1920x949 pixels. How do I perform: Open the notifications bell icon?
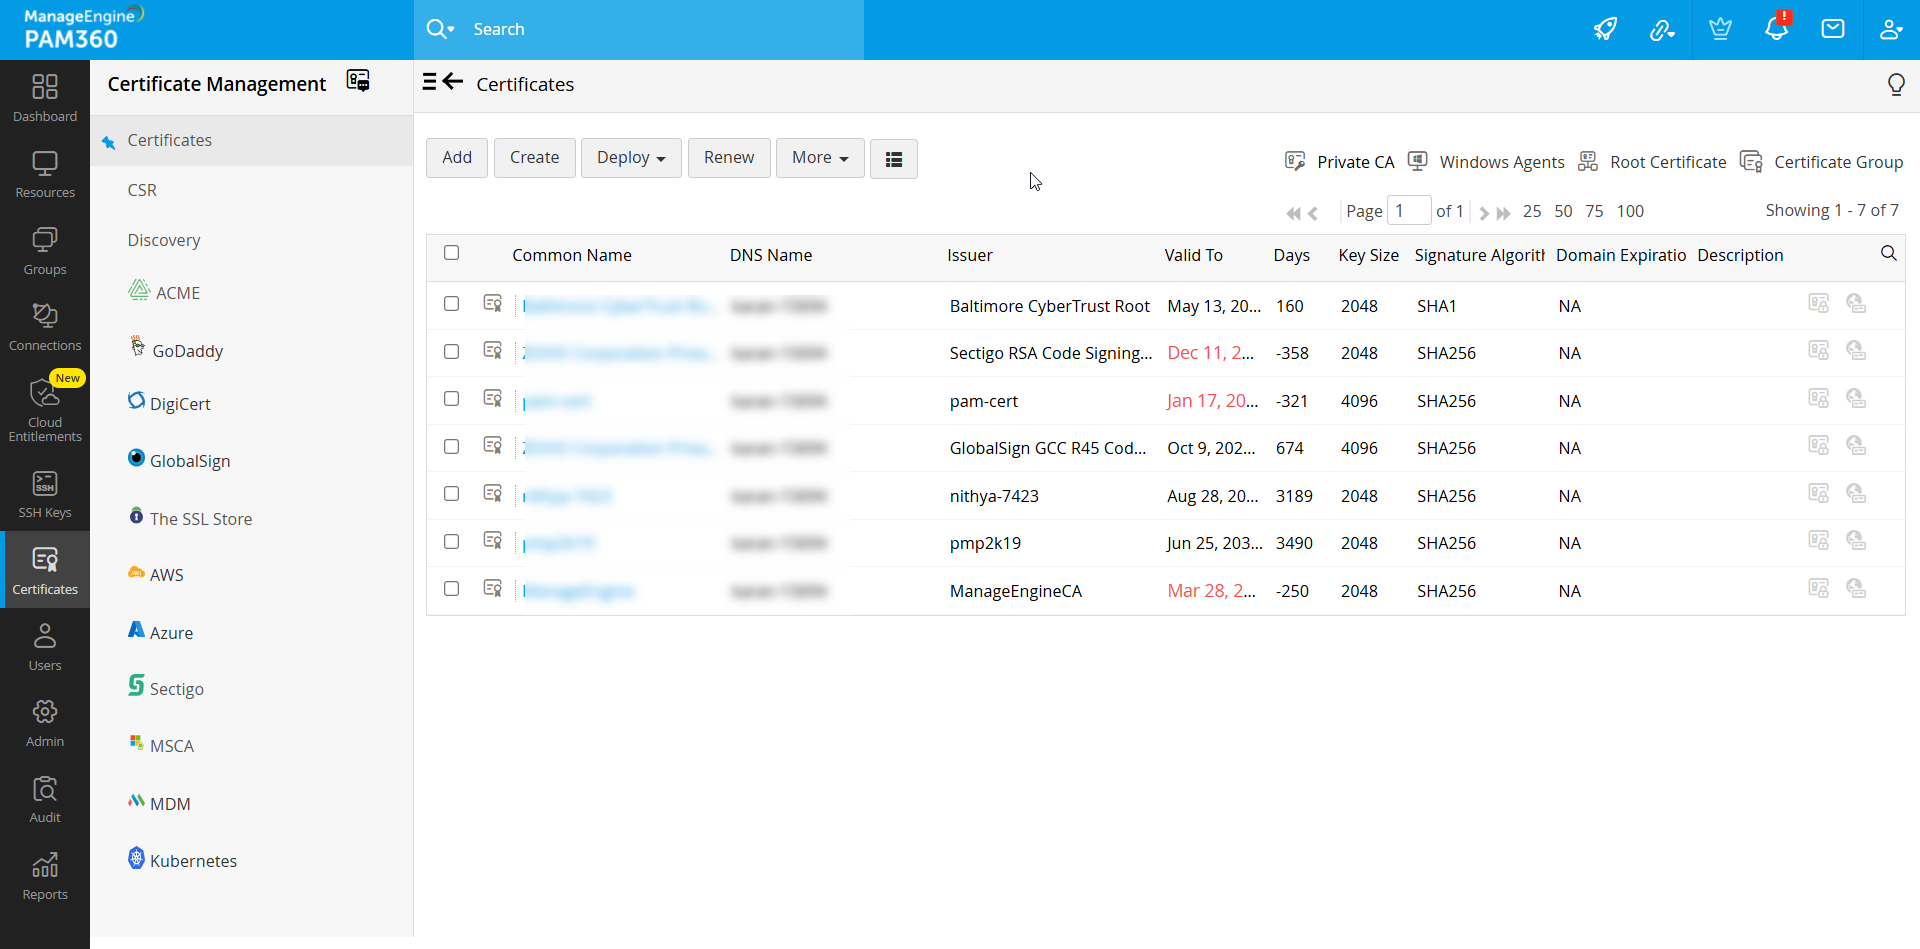click(1776, 29)
